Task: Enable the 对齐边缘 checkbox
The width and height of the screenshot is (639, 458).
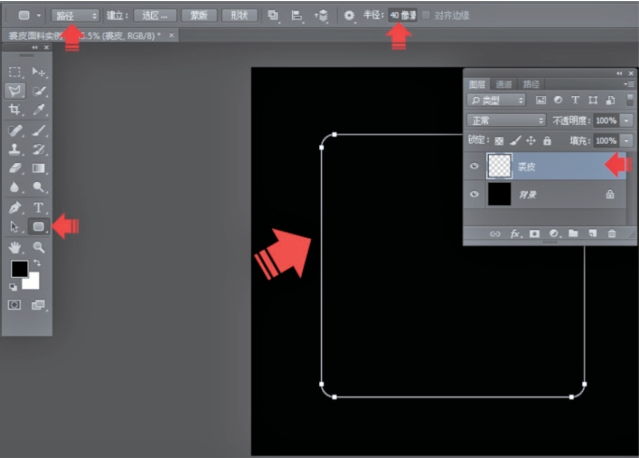Action: coord(427,15)
